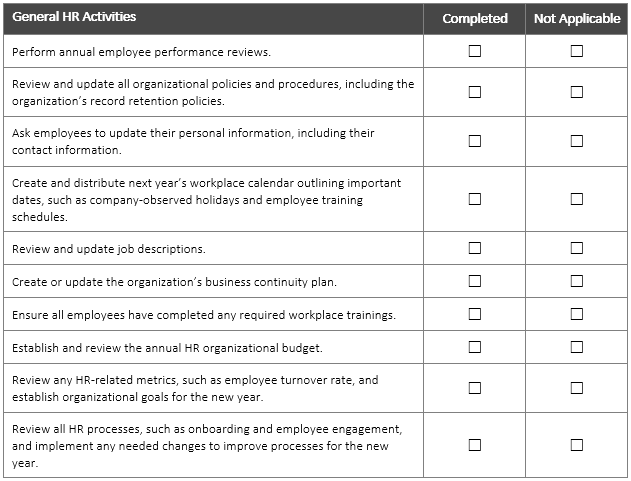Screen dimensions: 631x481
Task: Check Completed for business continuity plan
Action: point(475,281)
